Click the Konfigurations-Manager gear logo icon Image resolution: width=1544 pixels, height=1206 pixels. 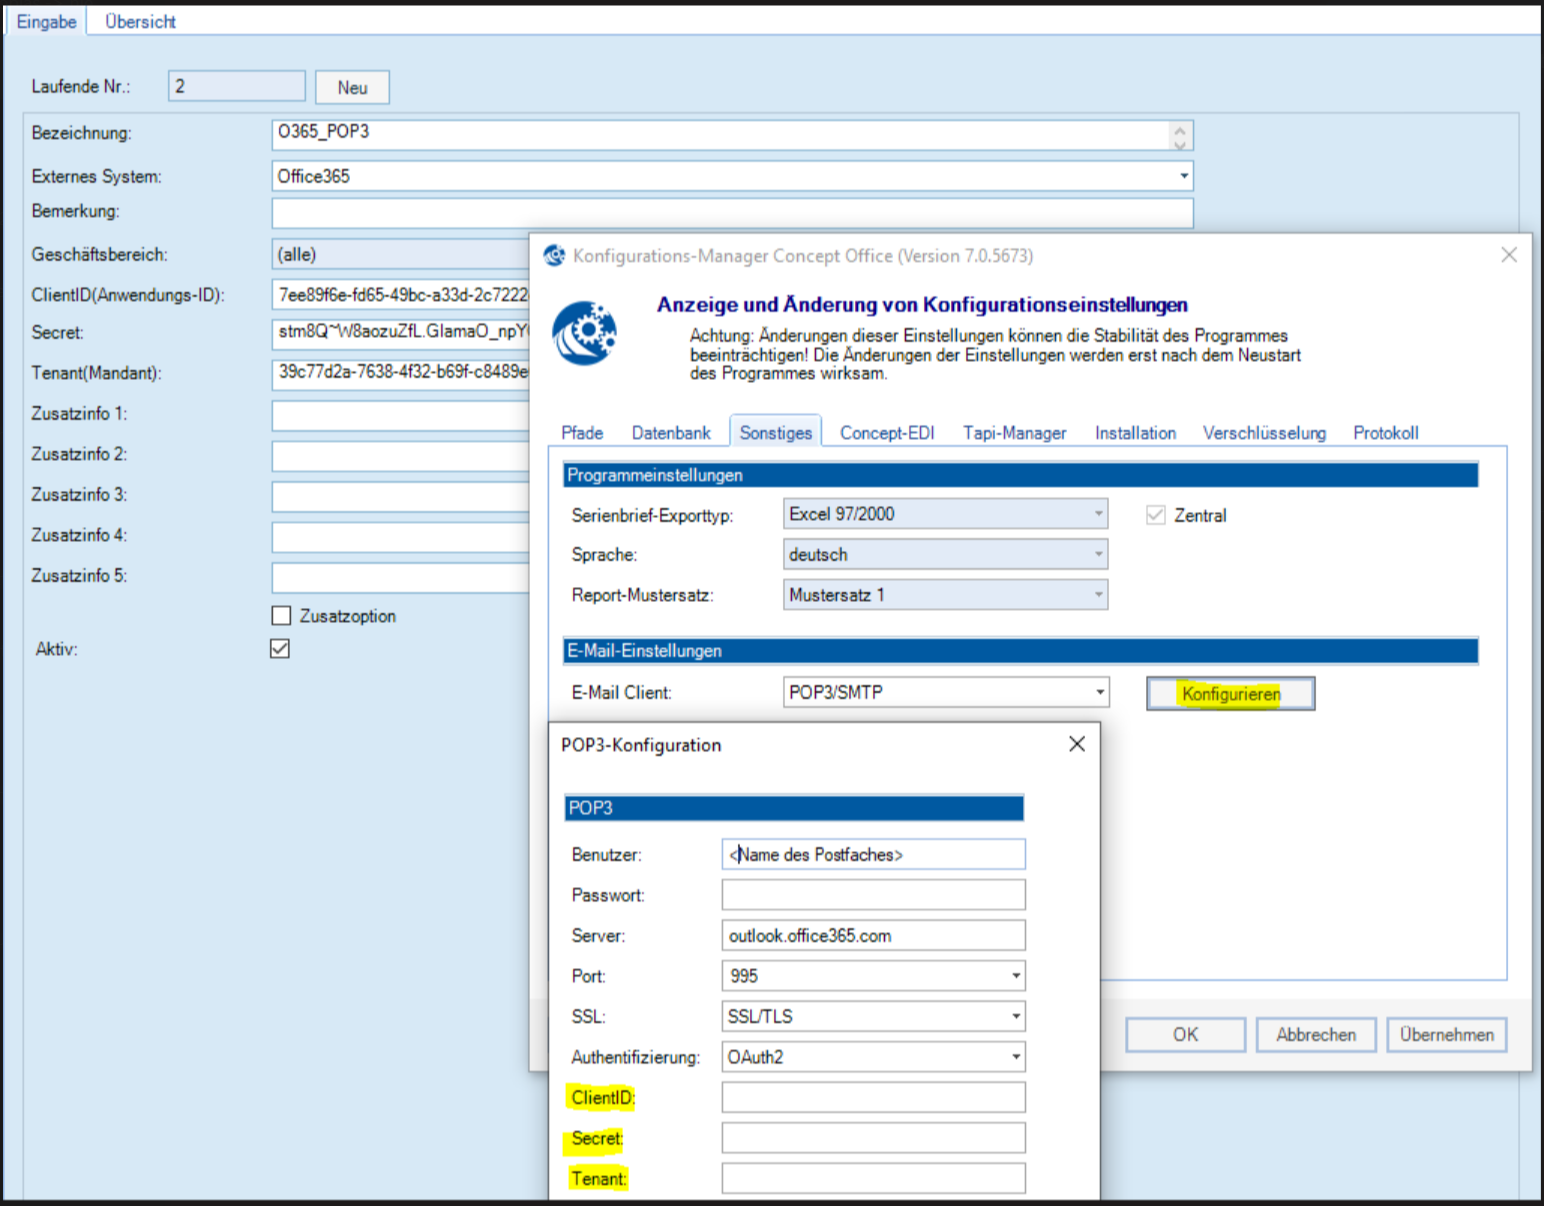click(x=584, y=333)
